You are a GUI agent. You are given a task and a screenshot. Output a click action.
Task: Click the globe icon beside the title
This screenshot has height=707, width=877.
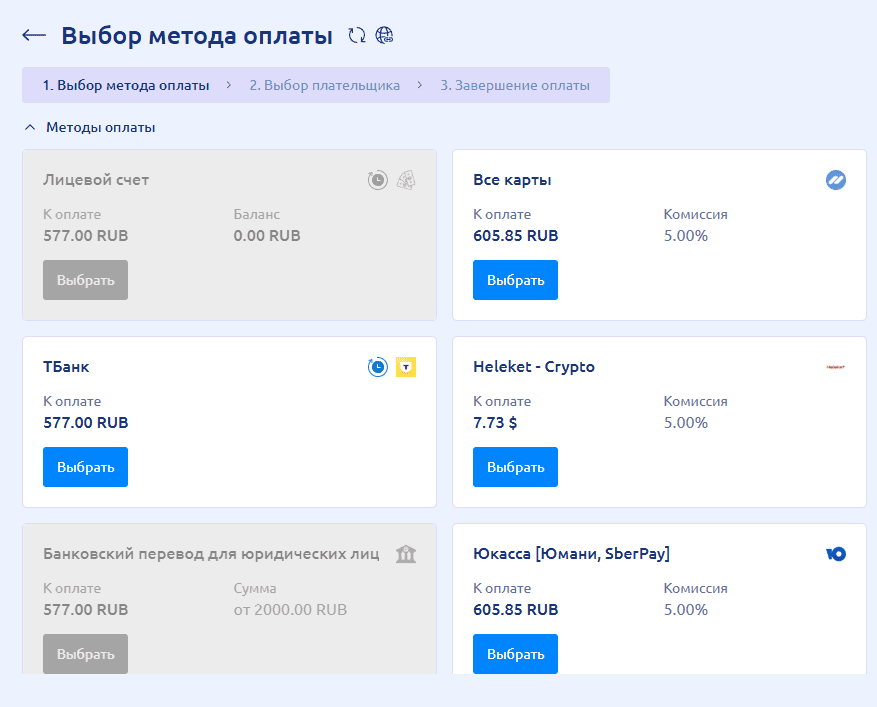click(x=384, y=36)
